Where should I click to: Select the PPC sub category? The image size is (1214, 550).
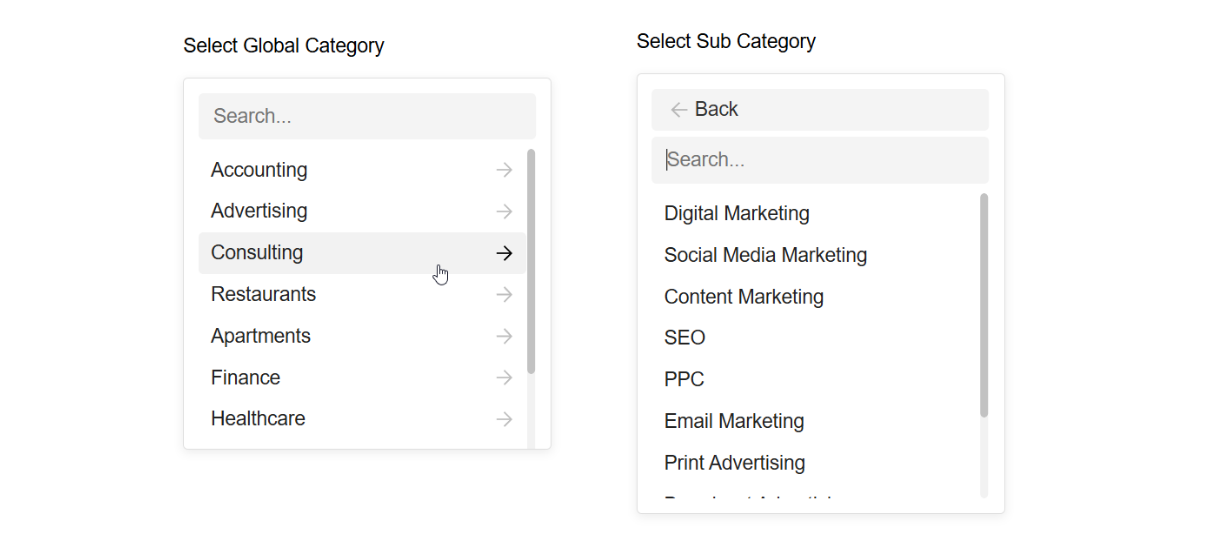[684, 380]
